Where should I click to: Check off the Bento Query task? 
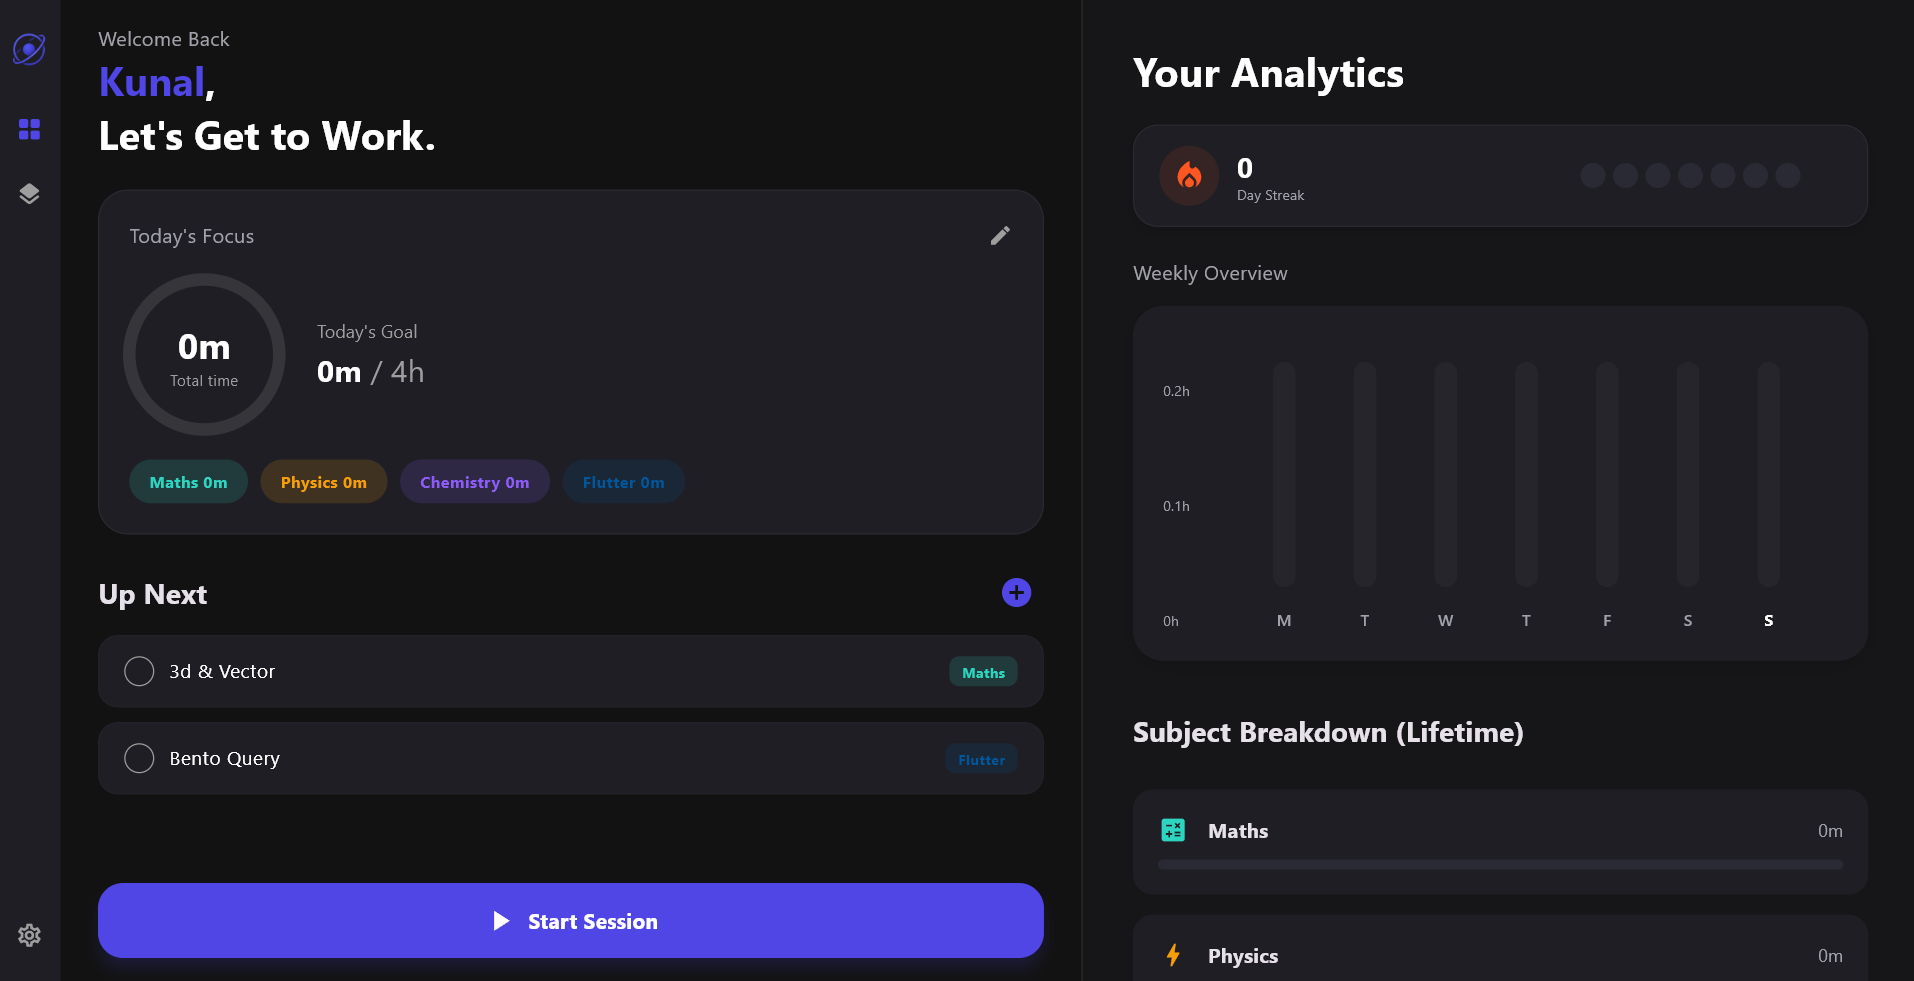pyautogui.click(x=139, y=757)
